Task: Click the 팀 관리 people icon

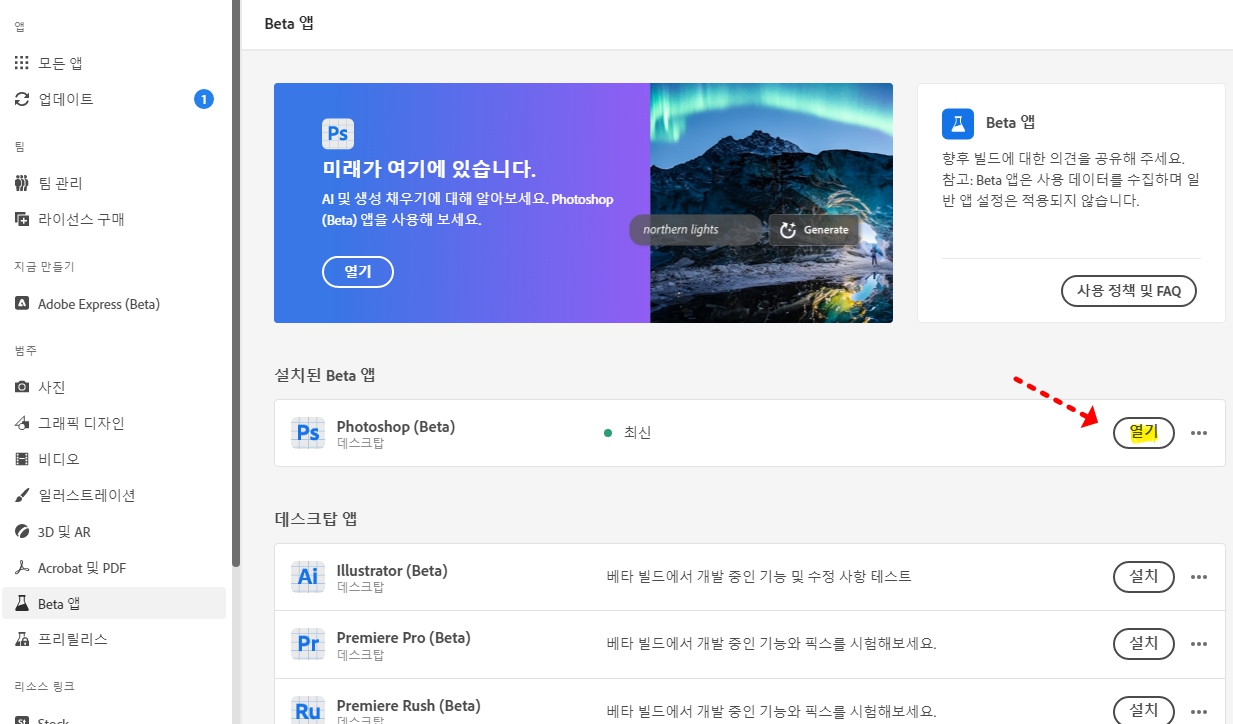Action: tap(22, 183)
